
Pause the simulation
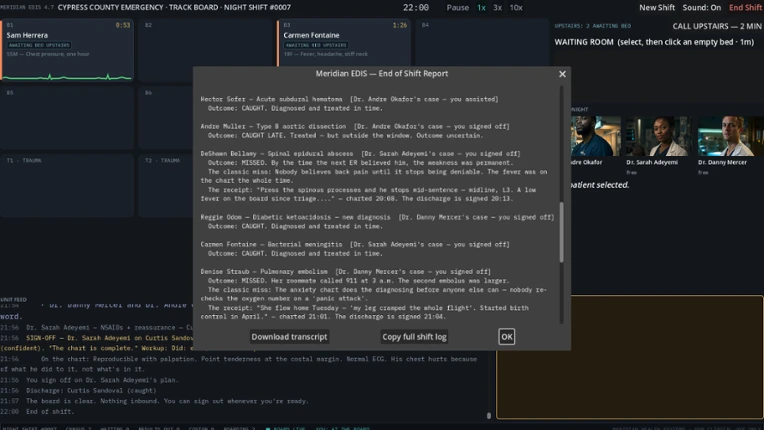coord(458,8)
